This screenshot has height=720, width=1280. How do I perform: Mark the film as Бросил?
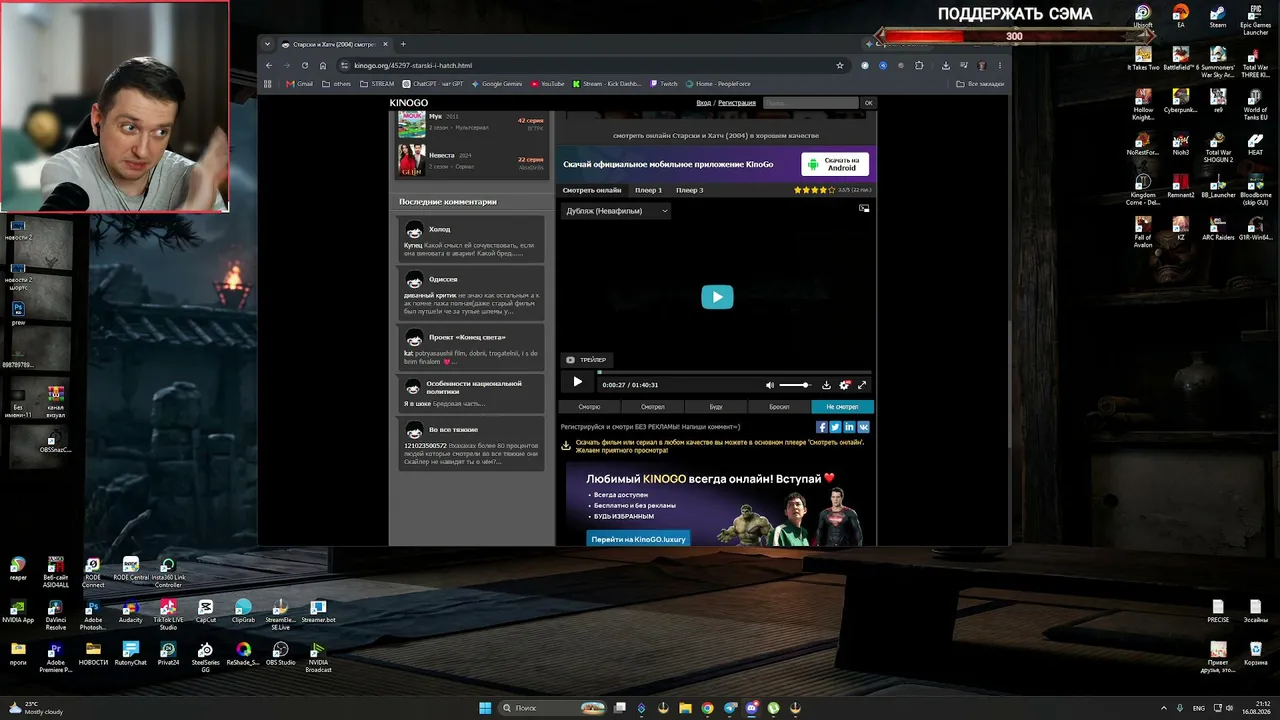(779, 407)
